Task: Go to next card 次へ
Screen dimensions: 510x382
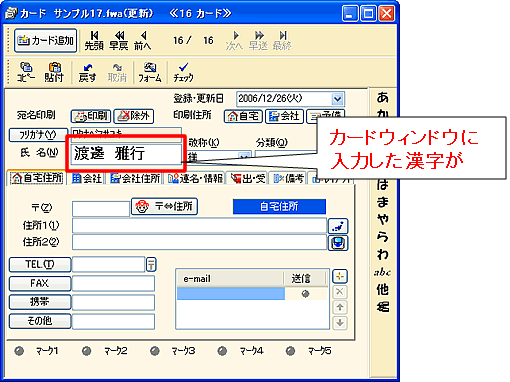Action: coord(234,41)
